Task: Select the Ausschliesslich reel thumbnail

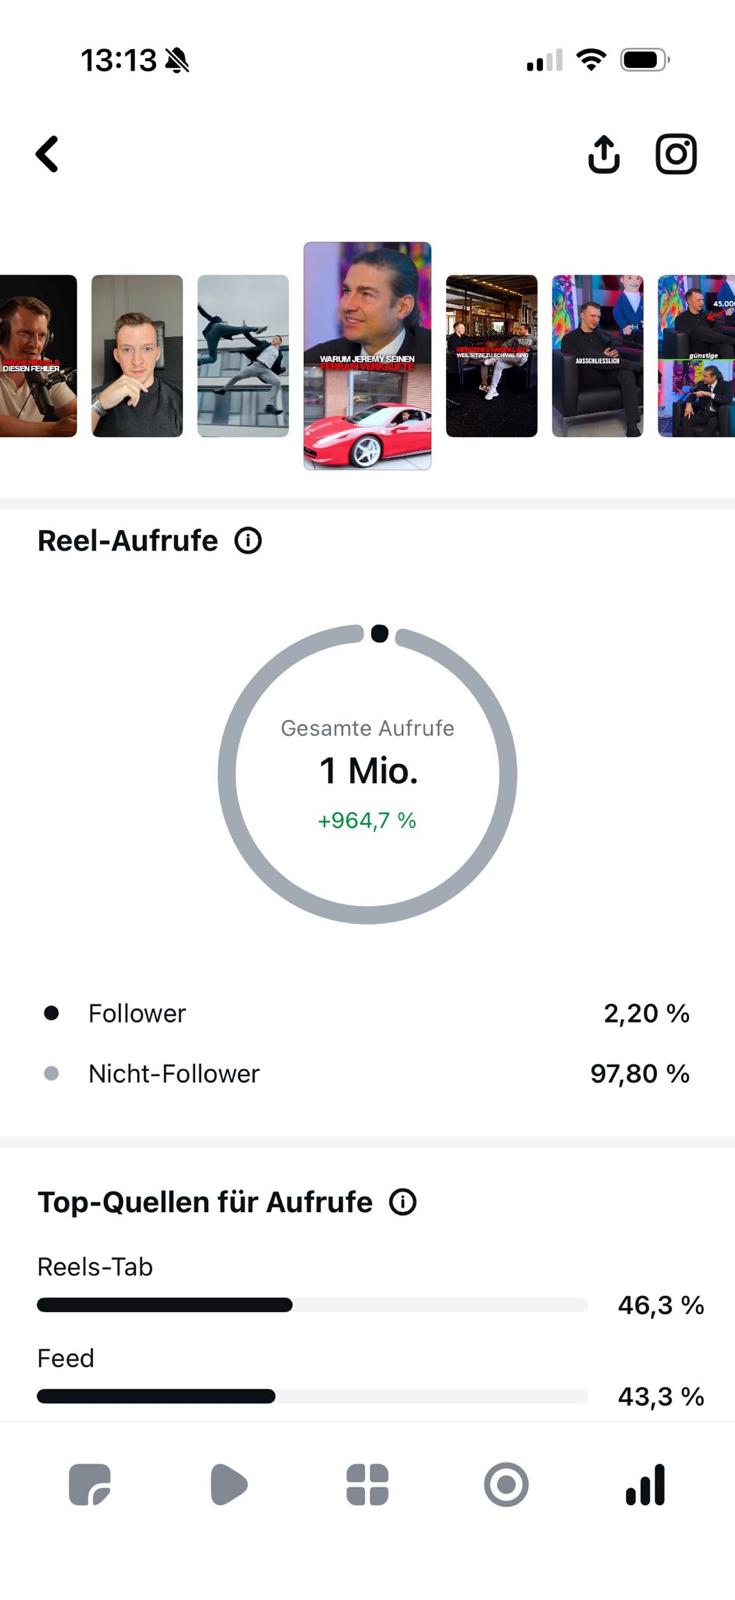Action: coord(597,356)
